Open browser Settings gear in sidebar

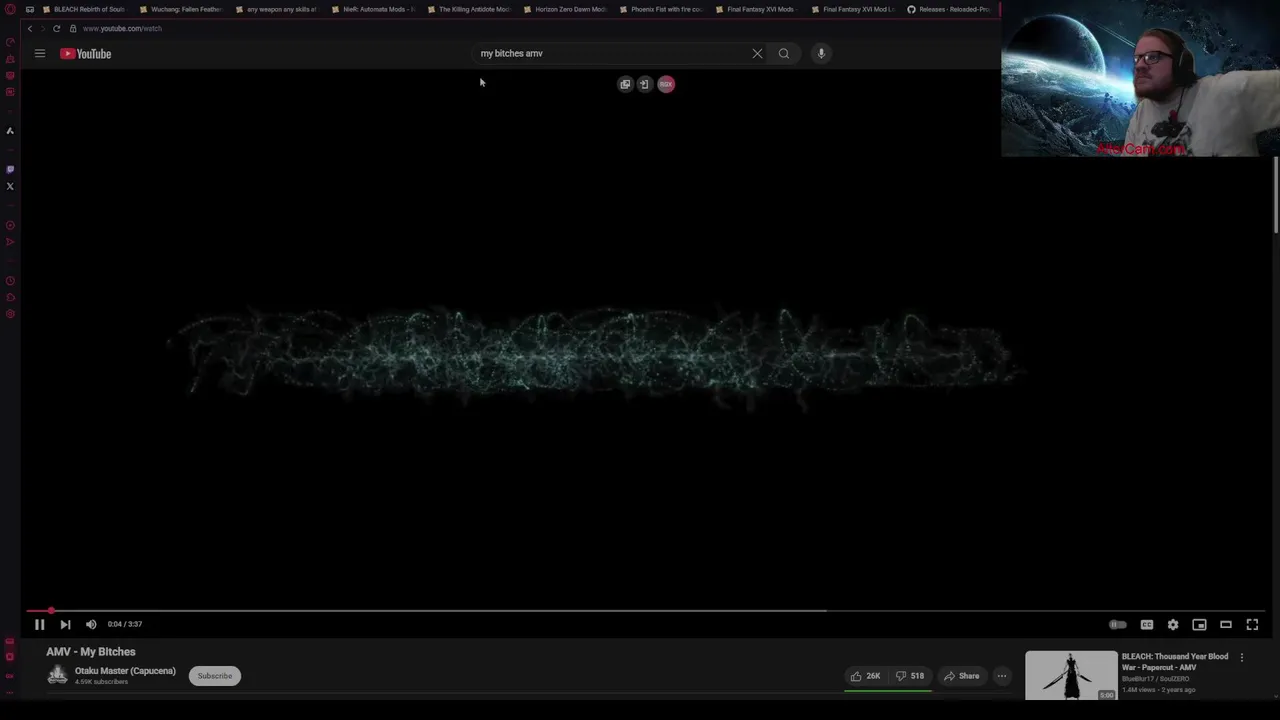point(10,314)
